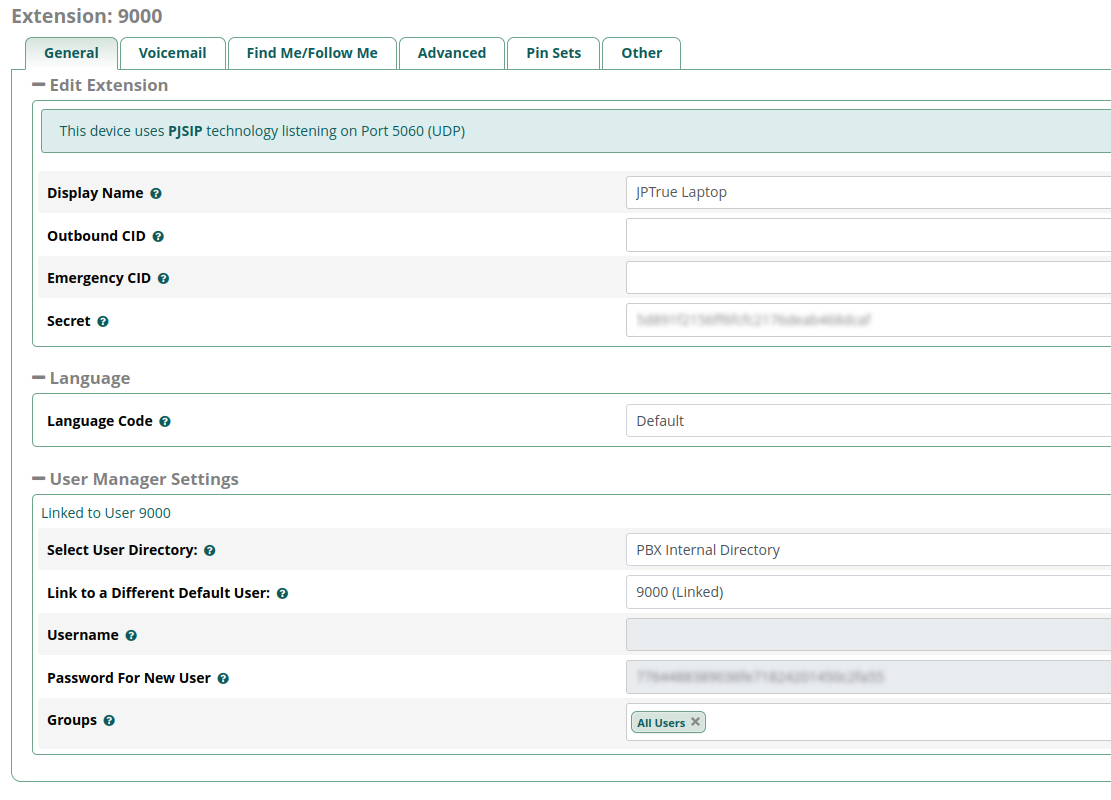The image size is (1111, 800).
Task: Click help icon beside Outbound CID
Action: pos(158,237)
